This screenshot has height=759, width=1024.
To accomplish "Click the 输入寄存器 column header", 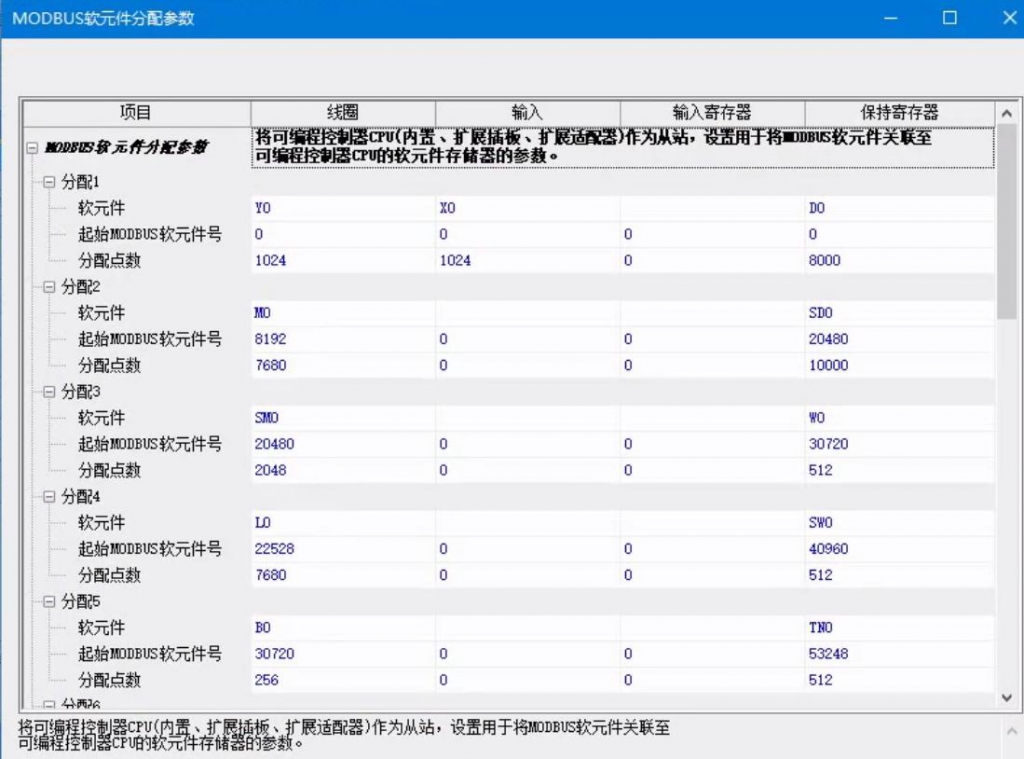I will 712,112.
